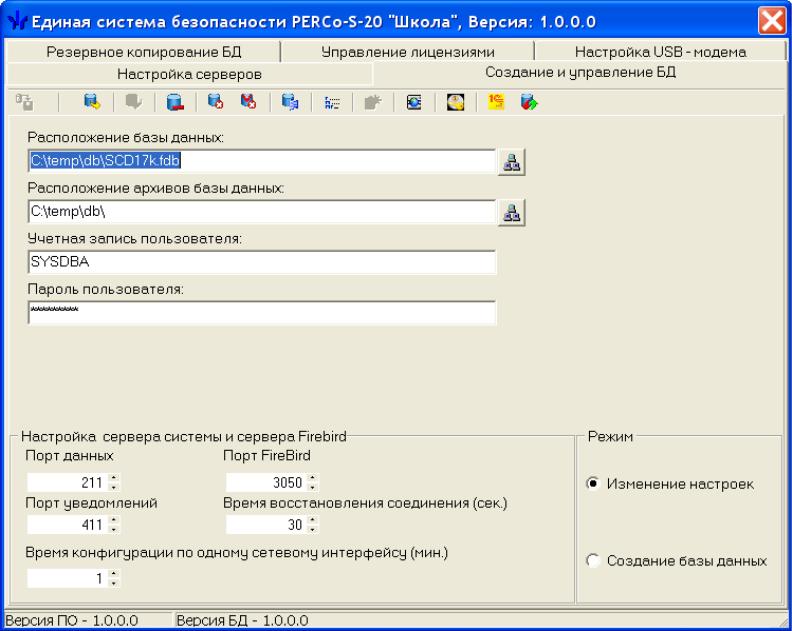Open the 'Управление лицензиями' tab
The width and height of the screenshot is (792, 631).
pyautogui.click(x=408, y=52)
